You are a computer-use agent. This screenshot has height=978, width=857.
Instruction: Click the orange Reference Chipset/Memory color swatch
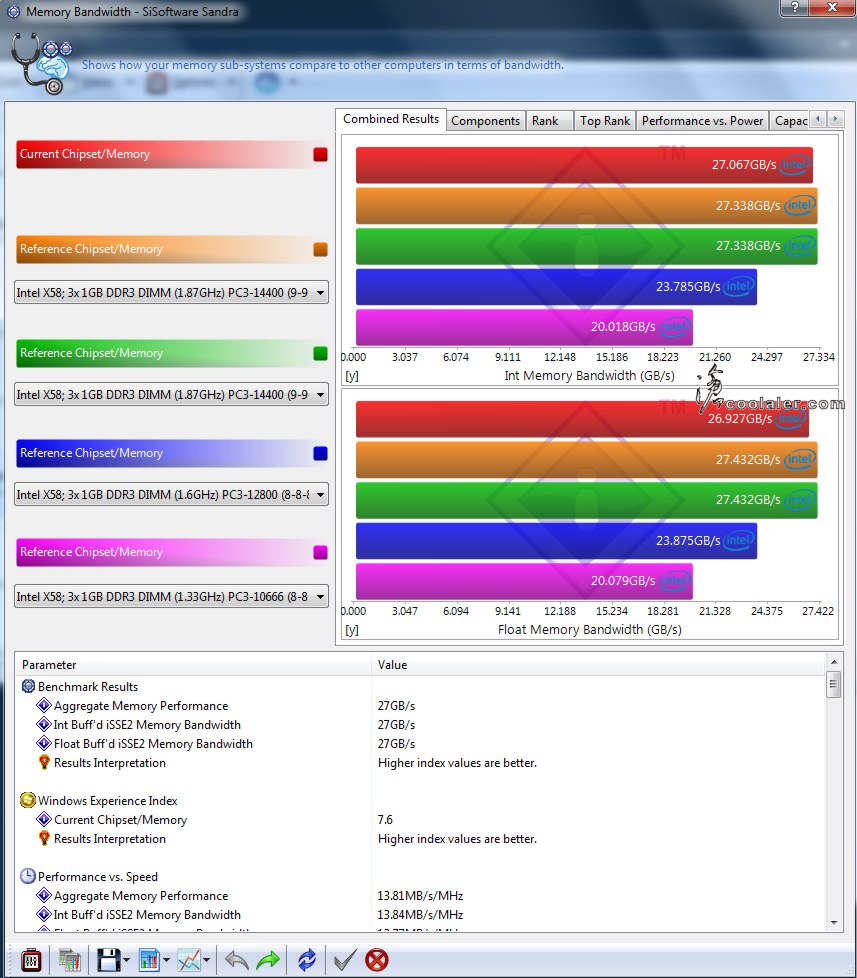(x=320, y=249)
